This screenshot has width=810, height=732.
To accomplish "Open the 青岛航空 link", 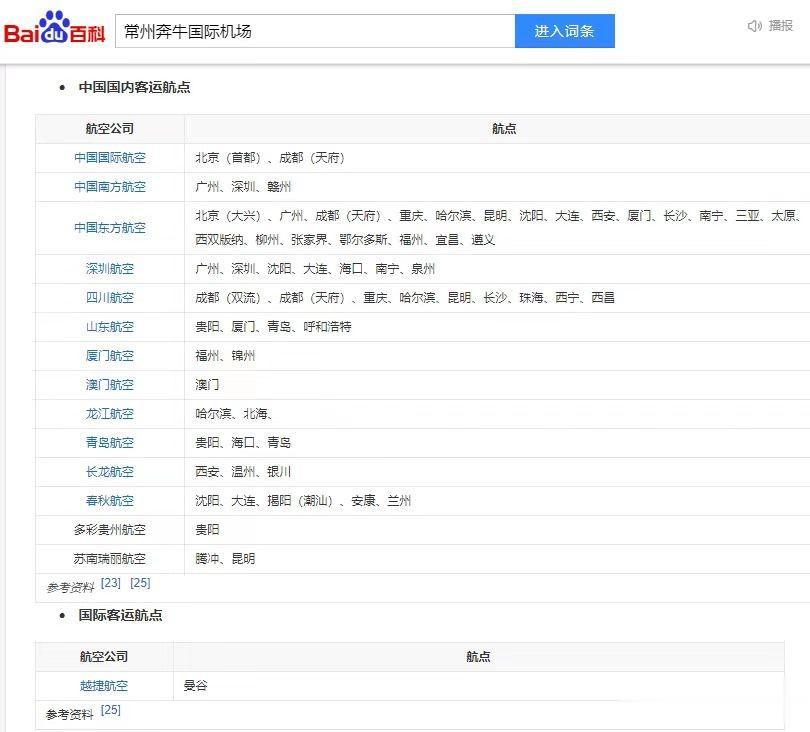I will tap(110, 443).
